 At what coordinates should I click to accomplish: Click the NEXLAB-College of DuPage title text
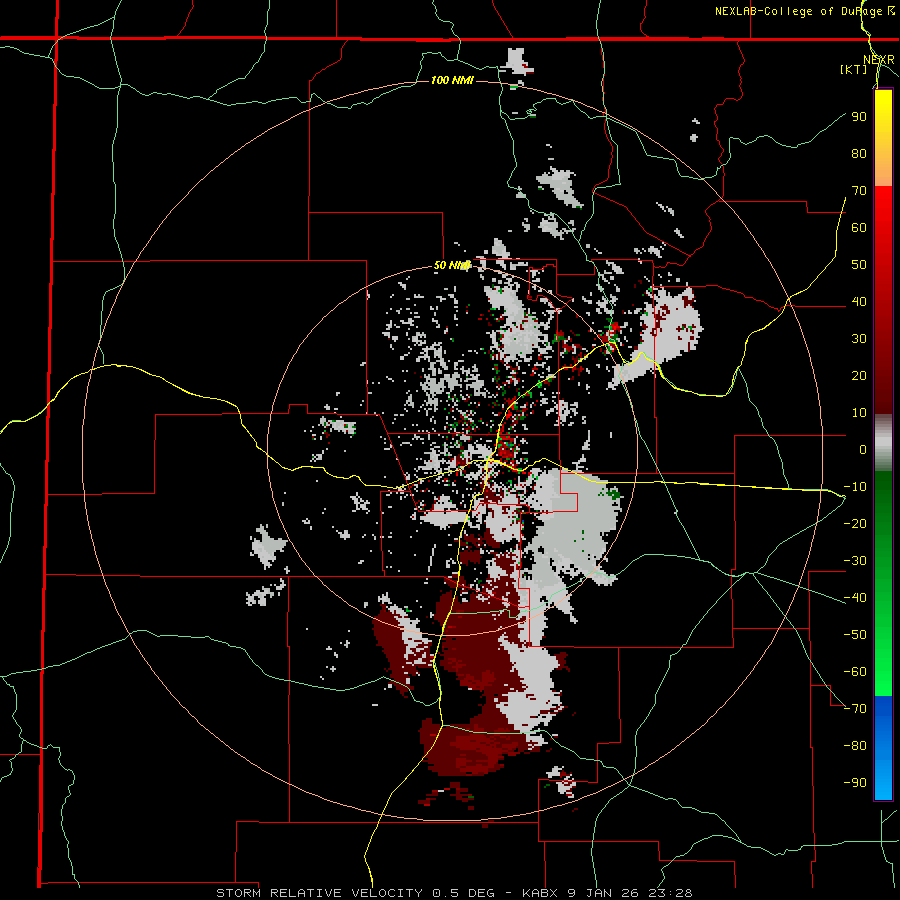point(805,11)
